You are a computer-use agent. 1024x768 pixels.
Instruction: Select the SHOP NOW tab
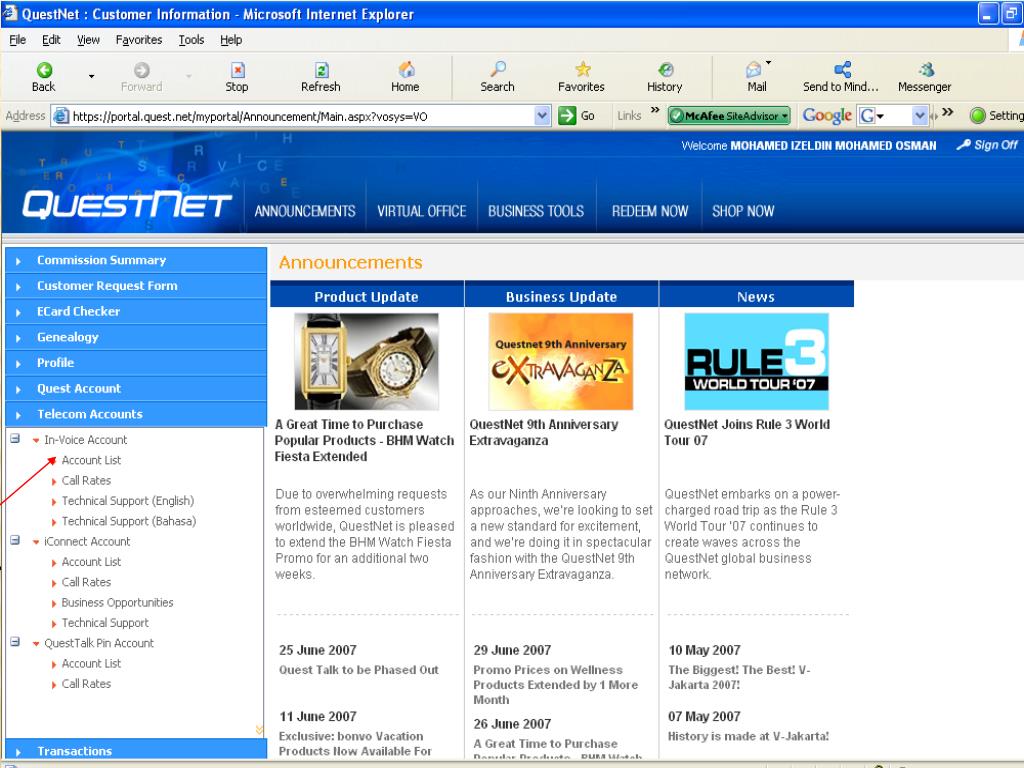click(743, 211)
